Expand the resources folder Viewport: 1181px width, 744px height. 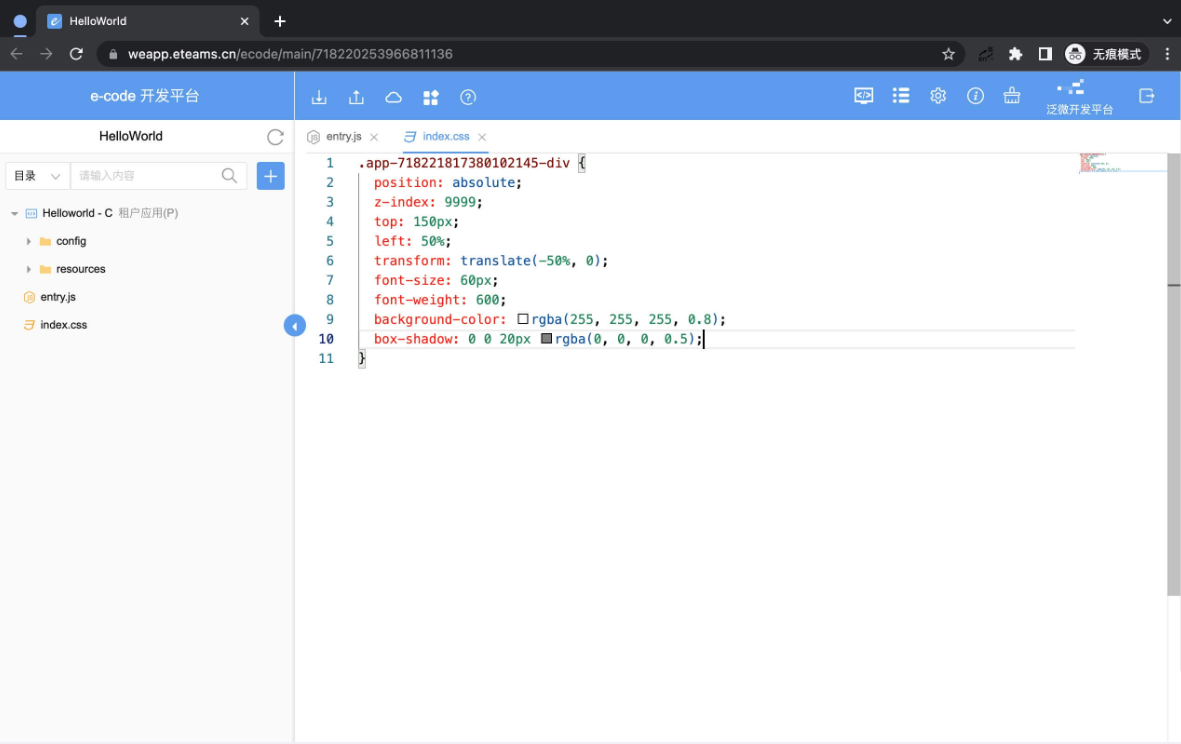point(29,269)
